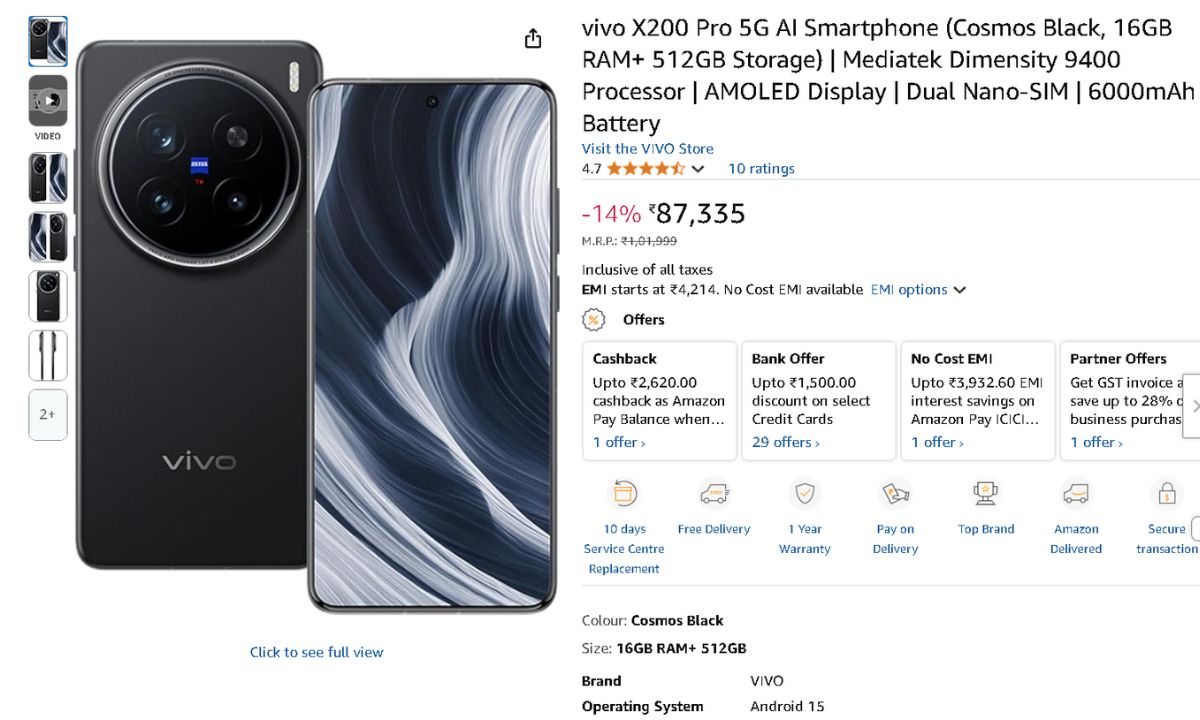Screen dimensions: 1200x720
Task: Open the 10 ratings link
Action: (x=761, y=169)
